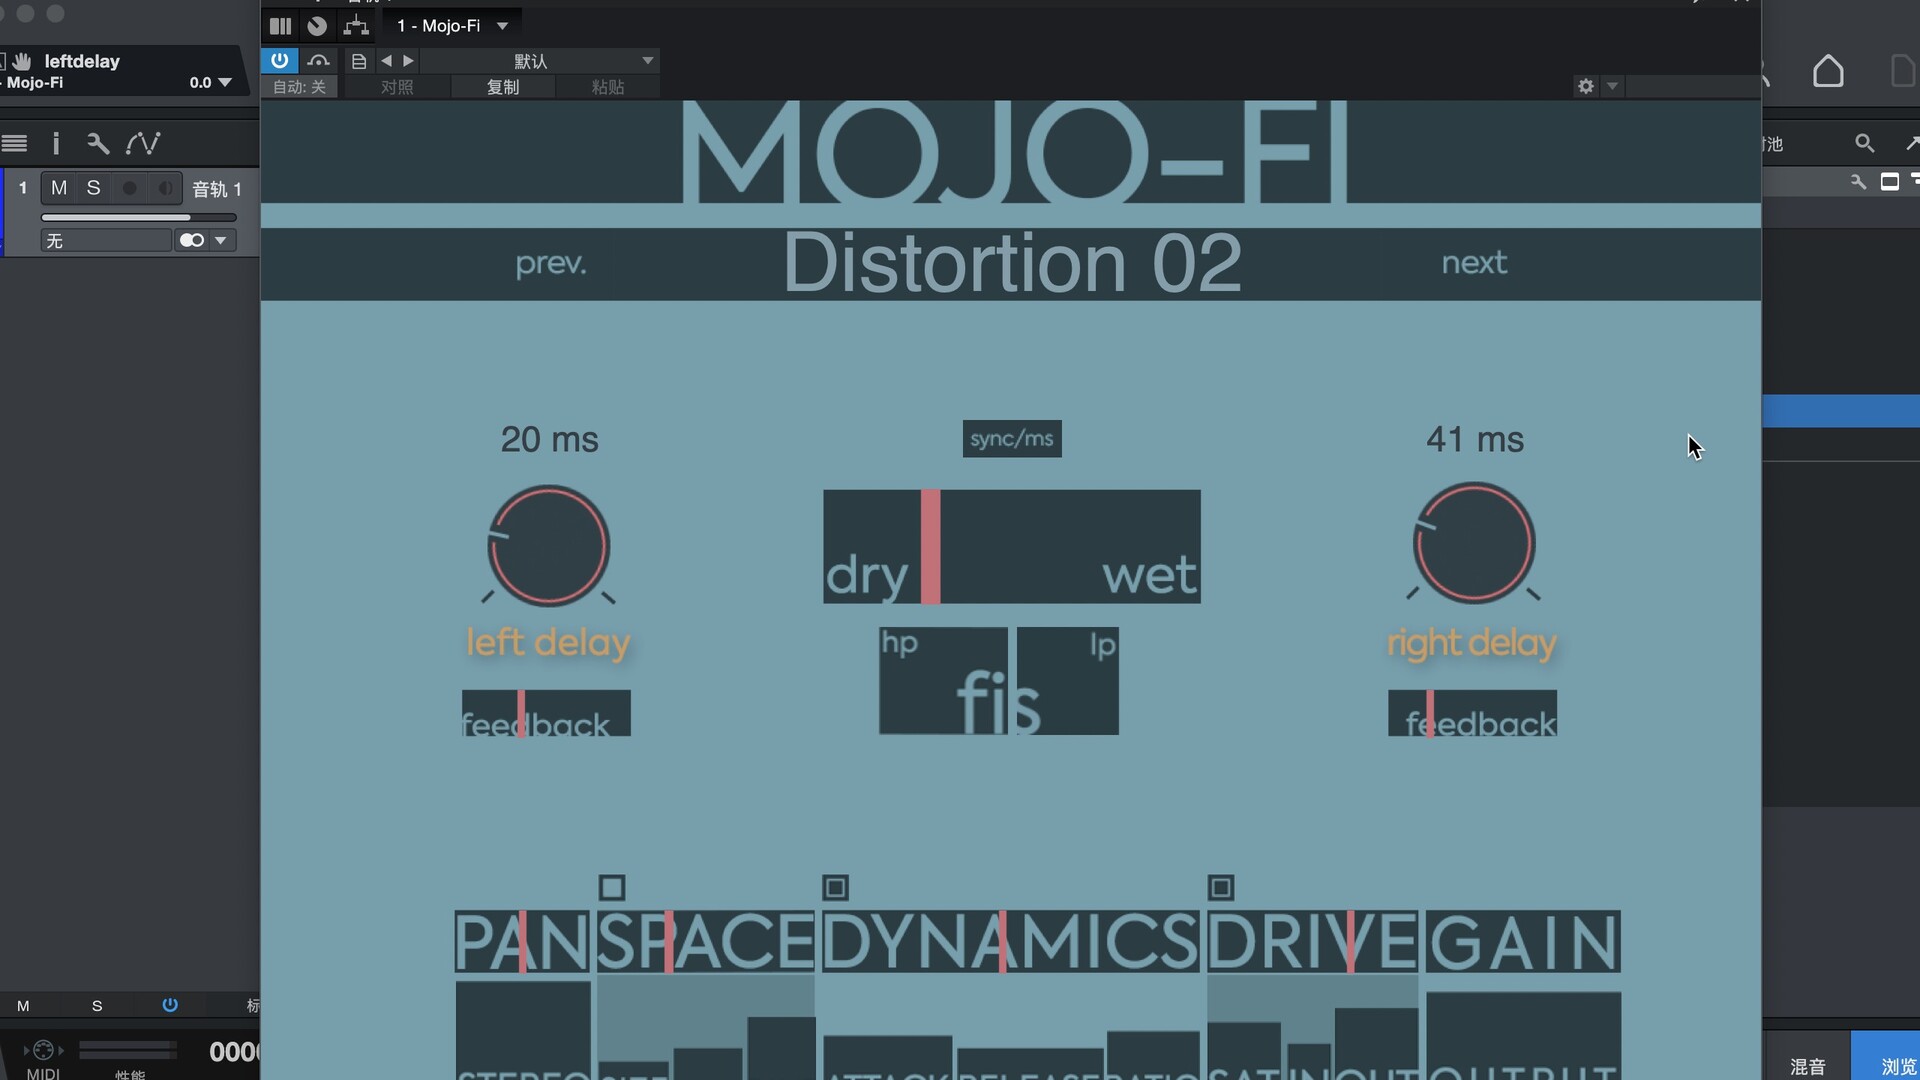Load the next preset with right arrow
This screenshot has width=1920, height=1080.
coord(408,61)
